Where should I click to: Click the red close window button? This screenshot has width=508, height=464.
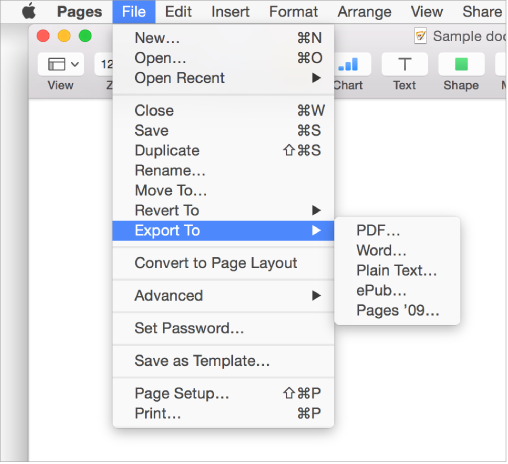43,36
